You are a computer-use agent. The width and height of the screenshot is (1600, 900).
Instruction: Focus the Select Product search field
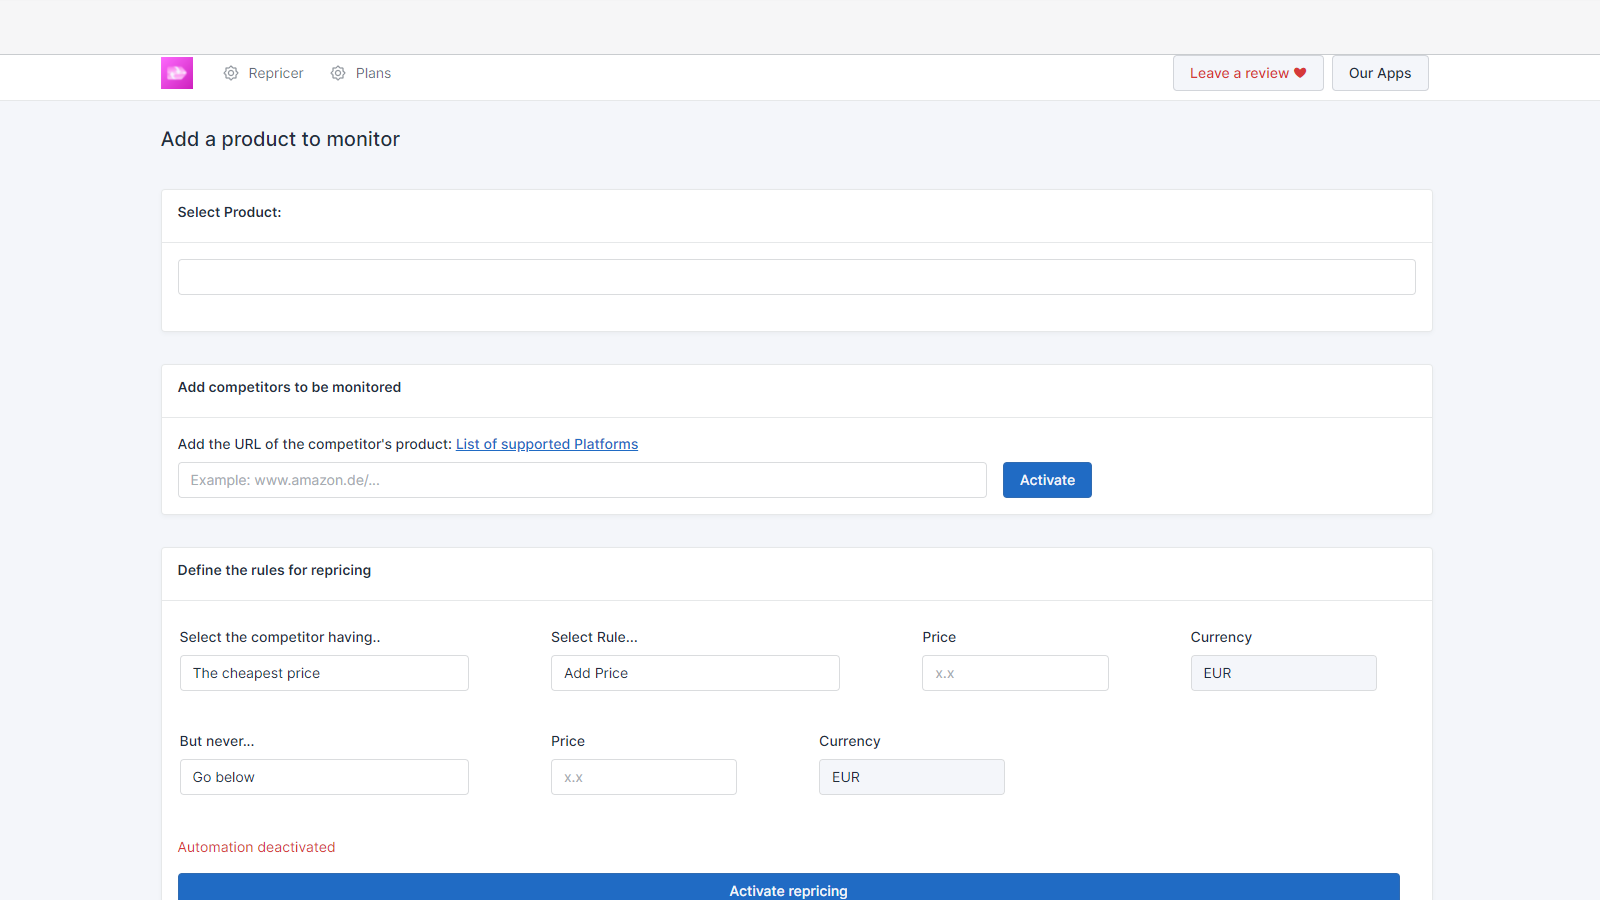(x=796, y=277)
